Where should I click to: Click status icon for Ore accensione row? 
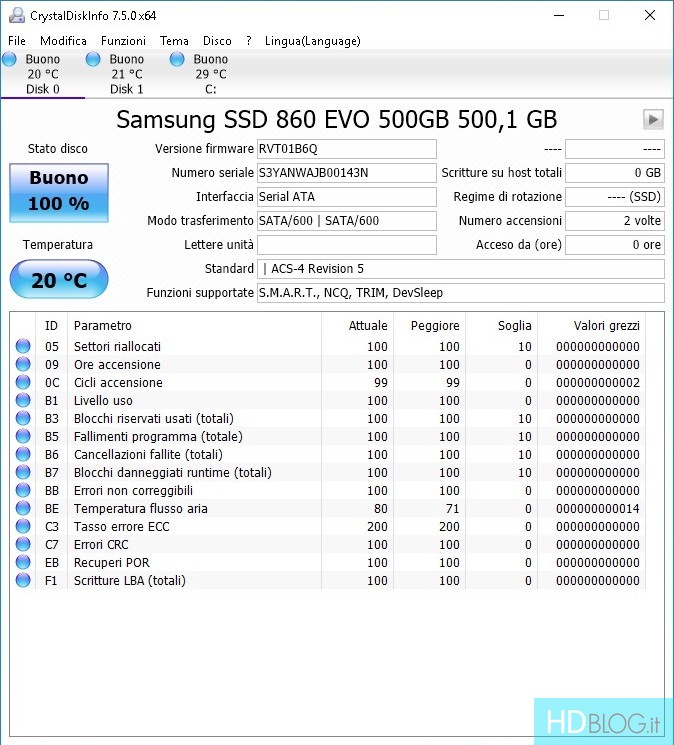(x=23, y=364)
